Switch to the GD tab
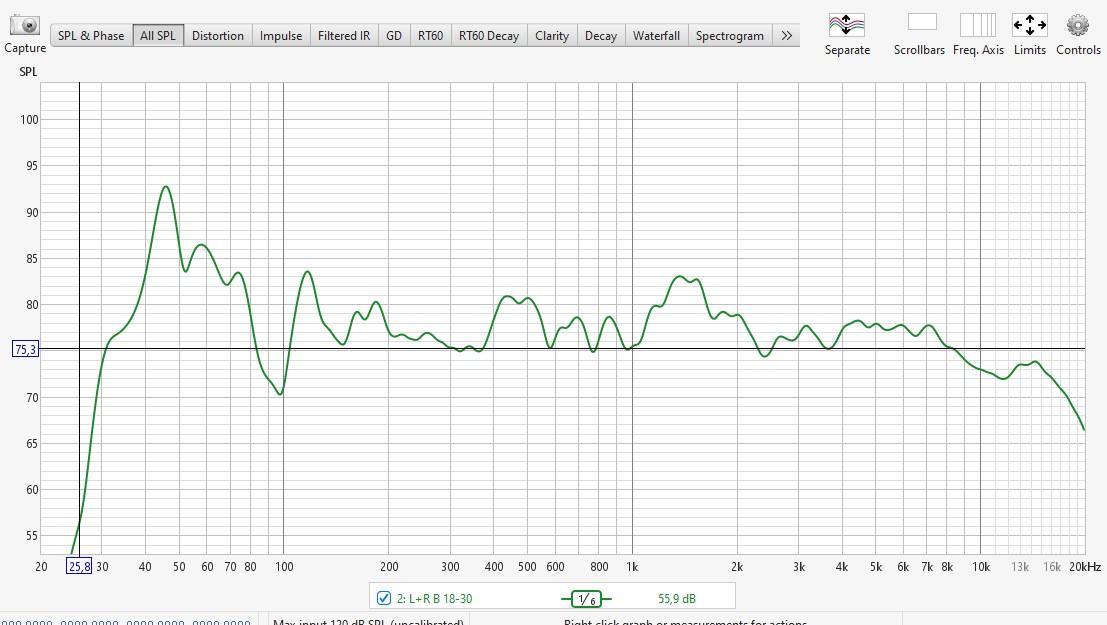Screen dimensions: 1107x625 (394, 35)
